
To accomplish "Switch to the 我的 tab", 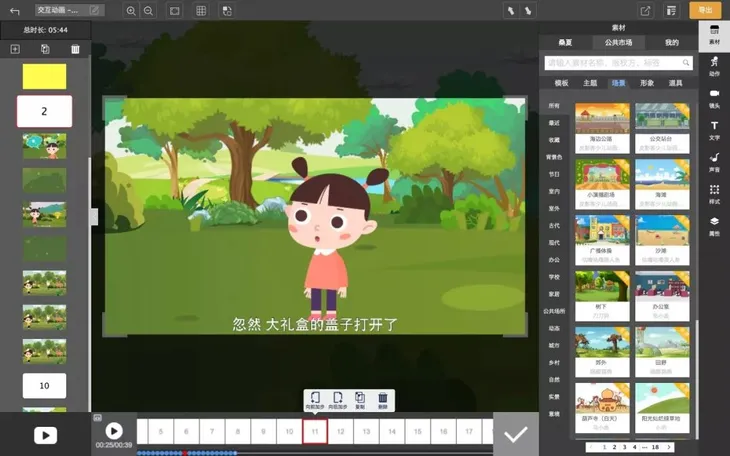I will [x=671, y=42].
